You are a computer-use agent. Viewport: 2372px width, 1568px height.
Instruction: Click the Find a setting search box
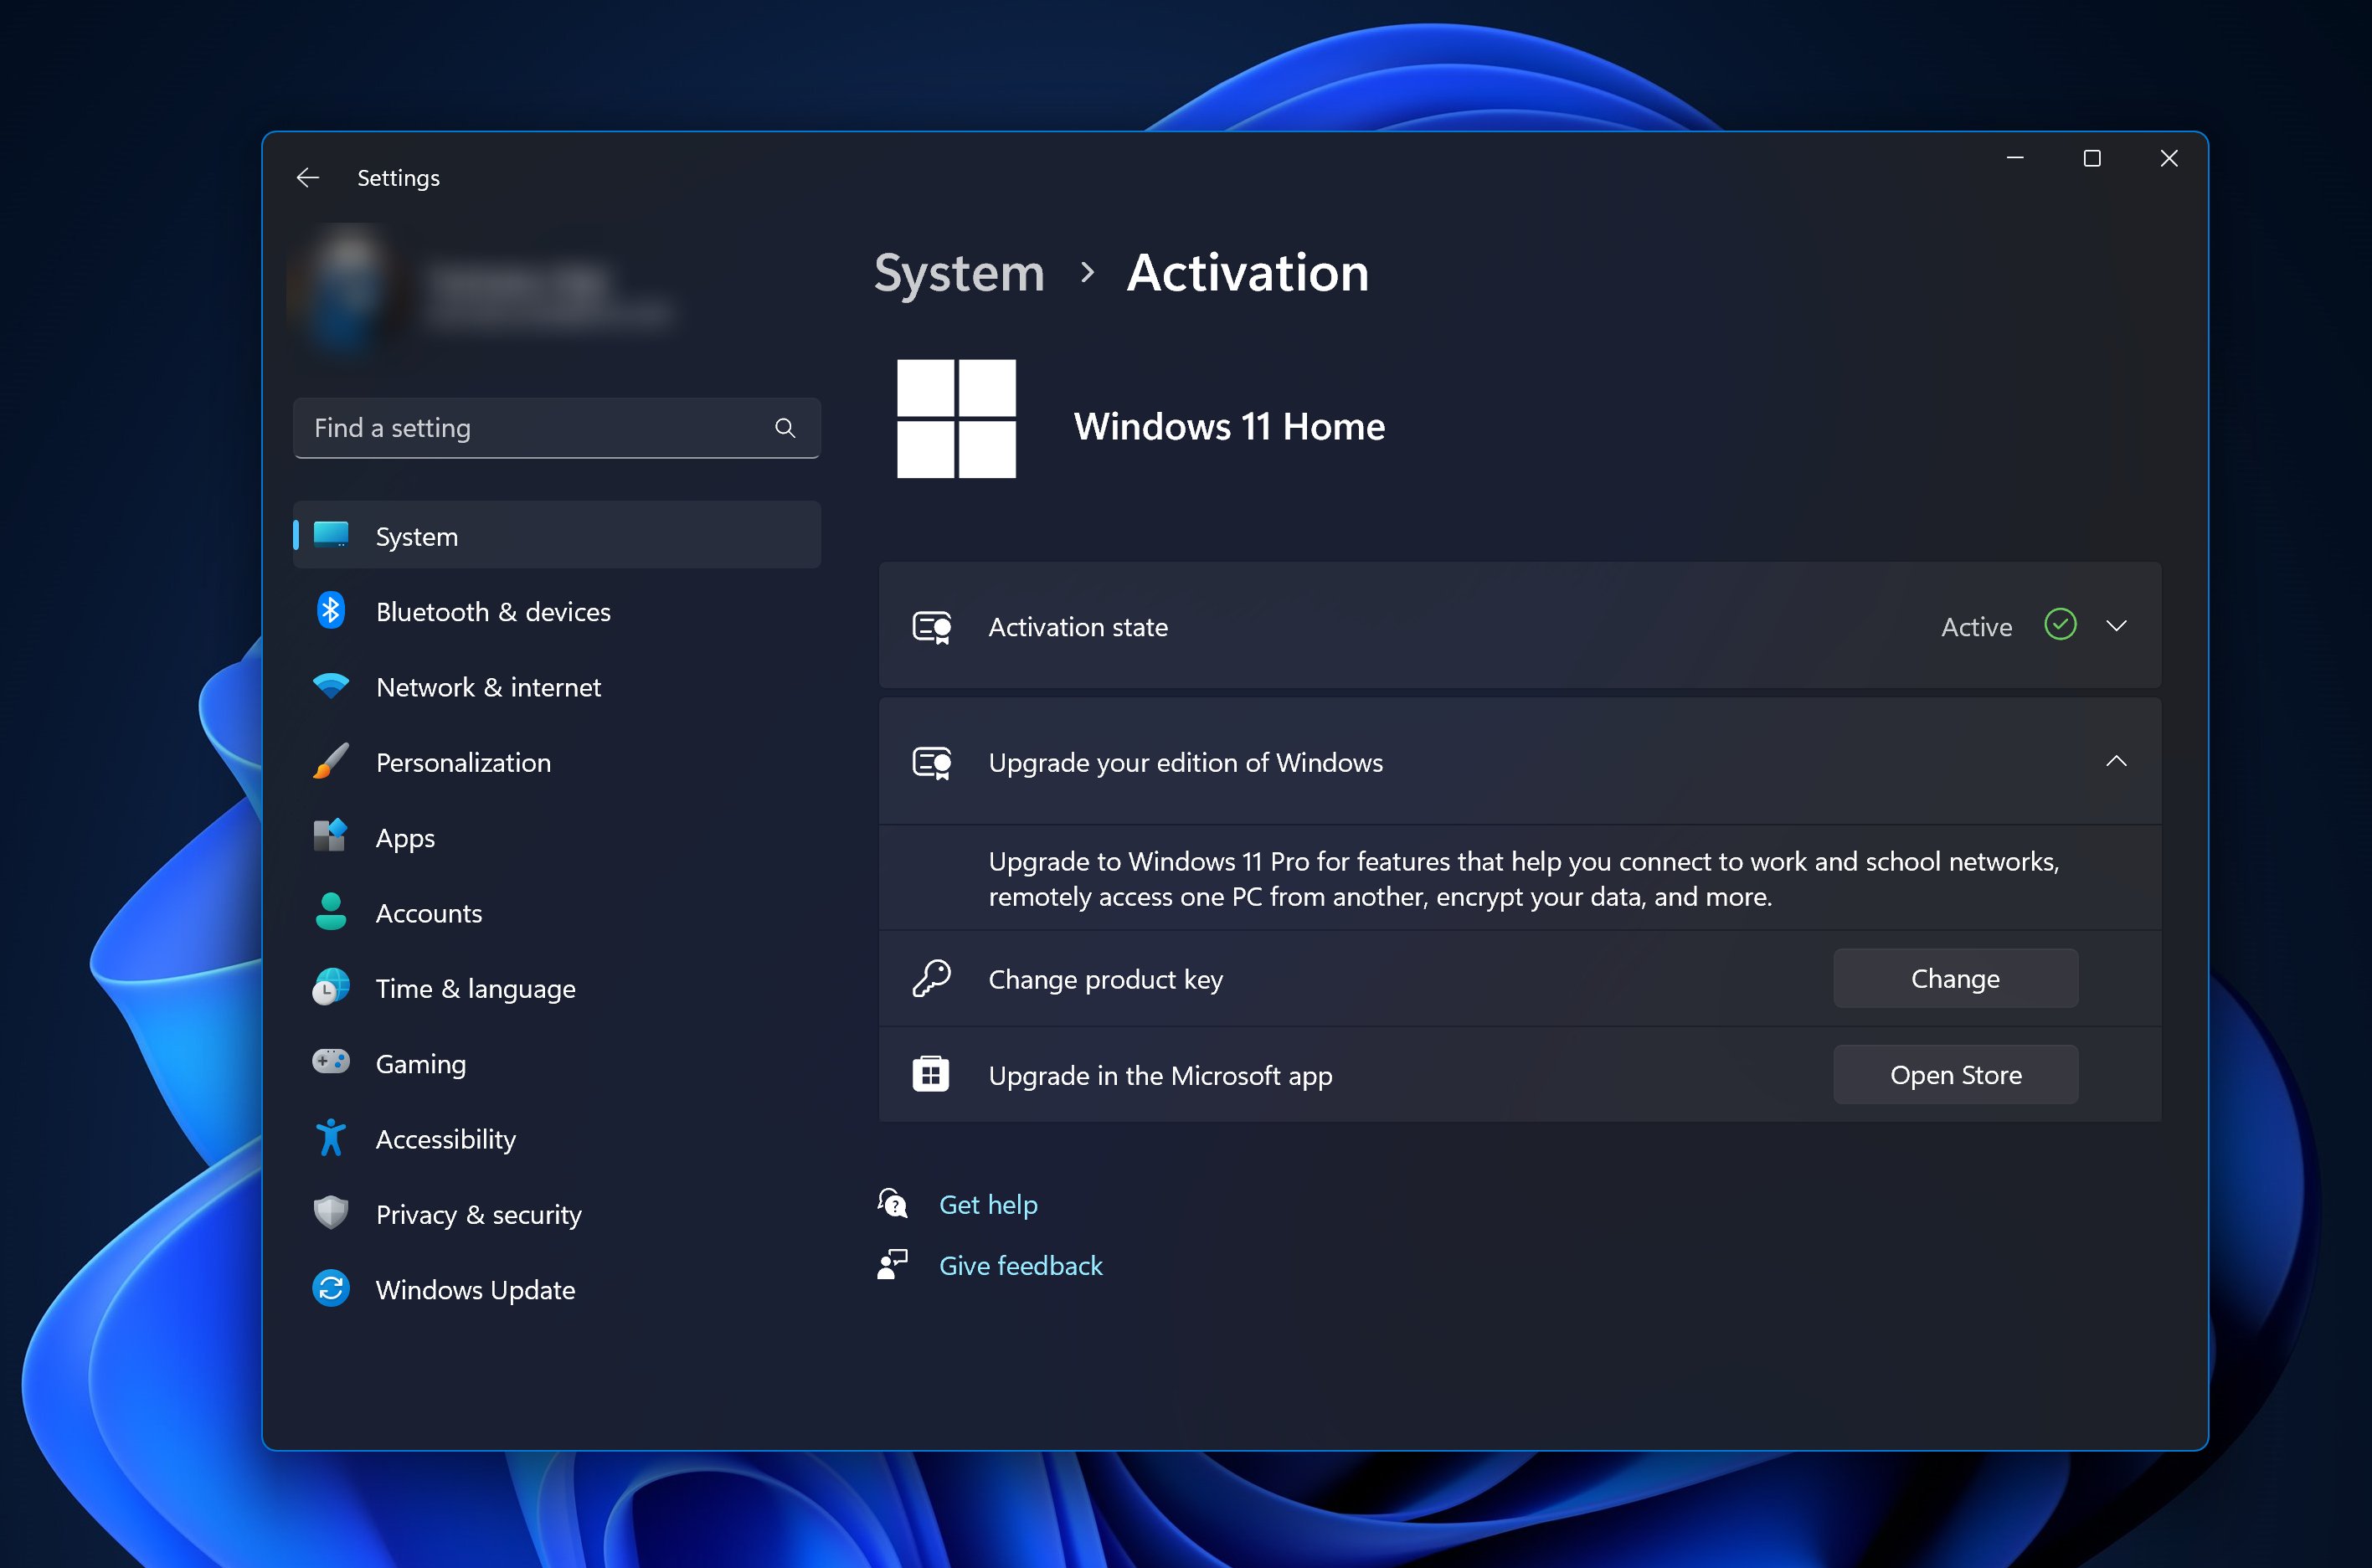(557, 428)
